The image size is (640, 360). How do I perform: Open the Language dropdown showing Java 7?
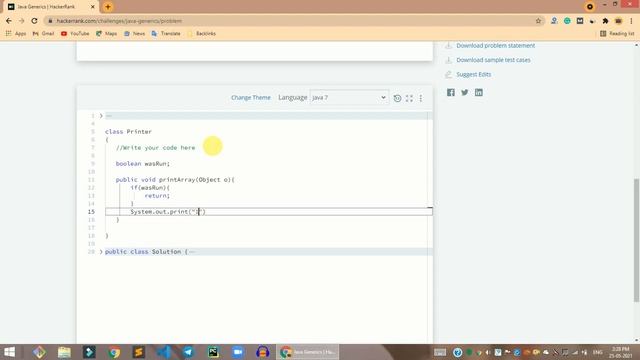click(x=349, y=98)
